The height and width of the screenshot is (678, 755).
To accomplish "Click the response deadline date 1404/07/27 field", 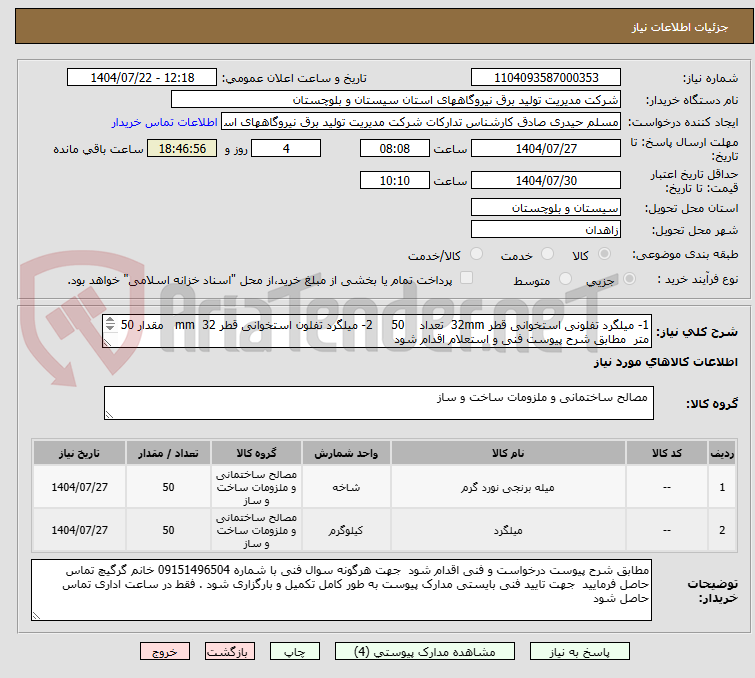I will point(546,148).
